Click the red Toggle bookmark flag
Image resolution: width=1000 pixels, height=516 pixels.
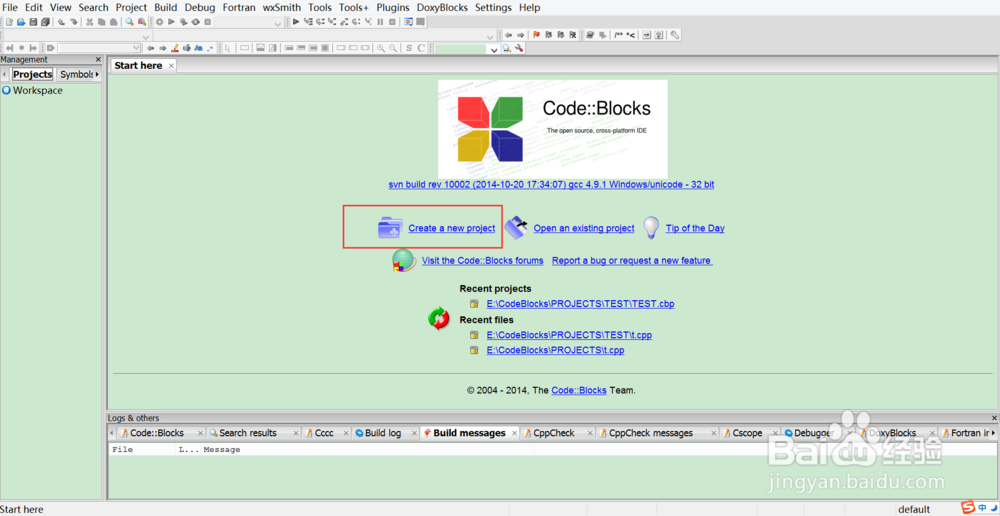[x=536, y=34]
